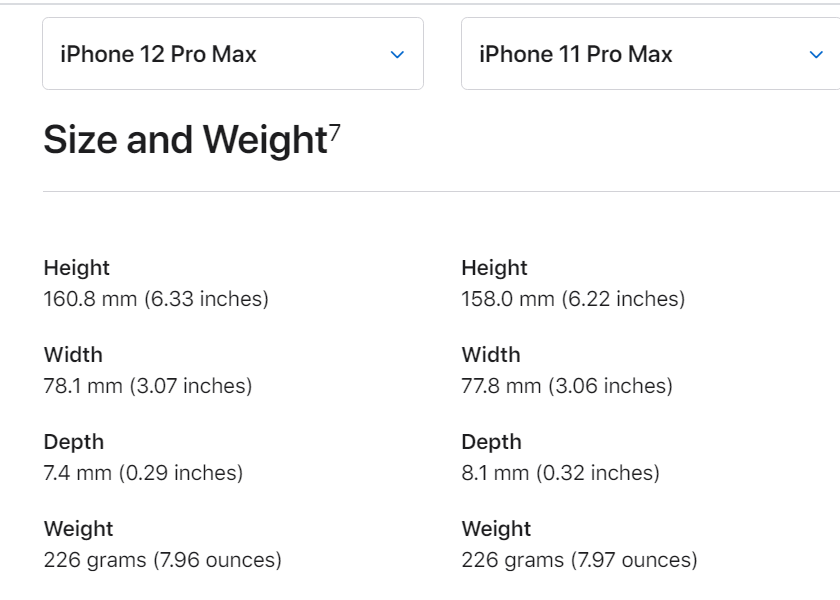The width and height of the screenshot is (840, 600).
Task: Select the 8.1 mm depth value
Action: click(x=560, y=473)
